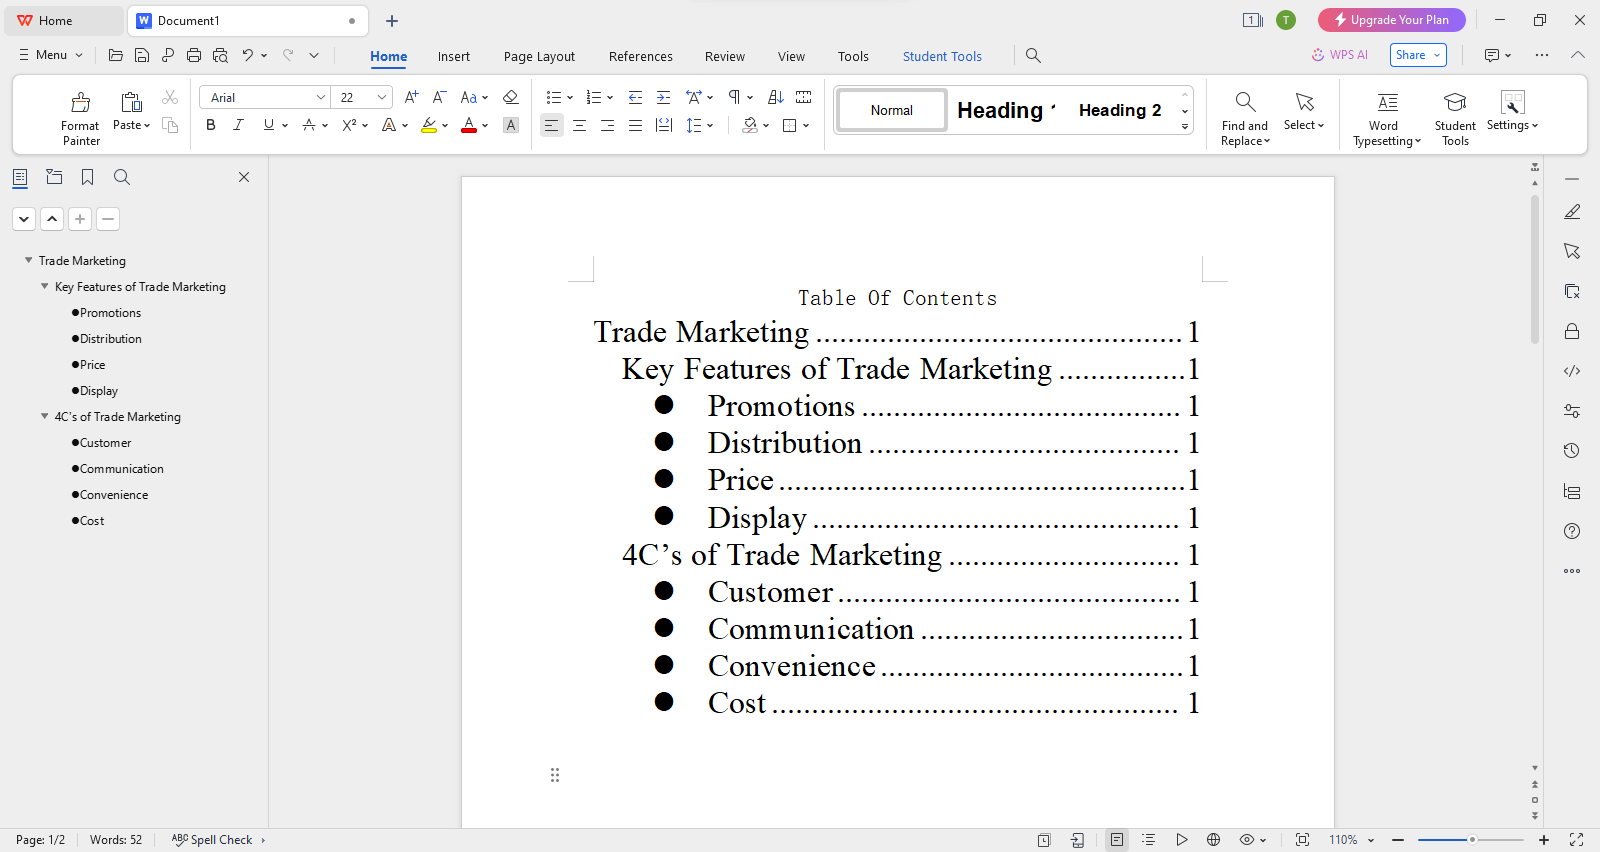Collapse the Key Features of Trade Marketing node
This screenshot has width=1600, height=852.
[44, 286]
